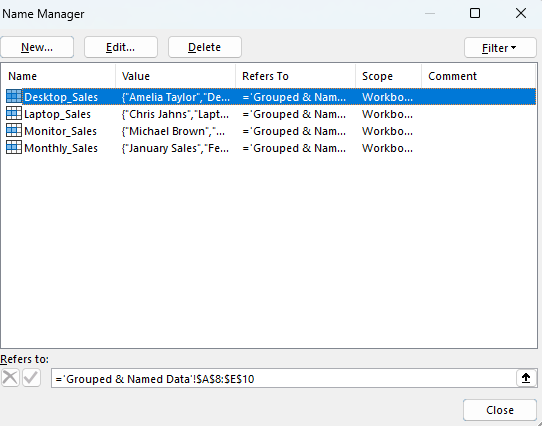542x426 pixels.
Task: Click the "Michael Brown" value cell
Action: click(x=173, y=131)
